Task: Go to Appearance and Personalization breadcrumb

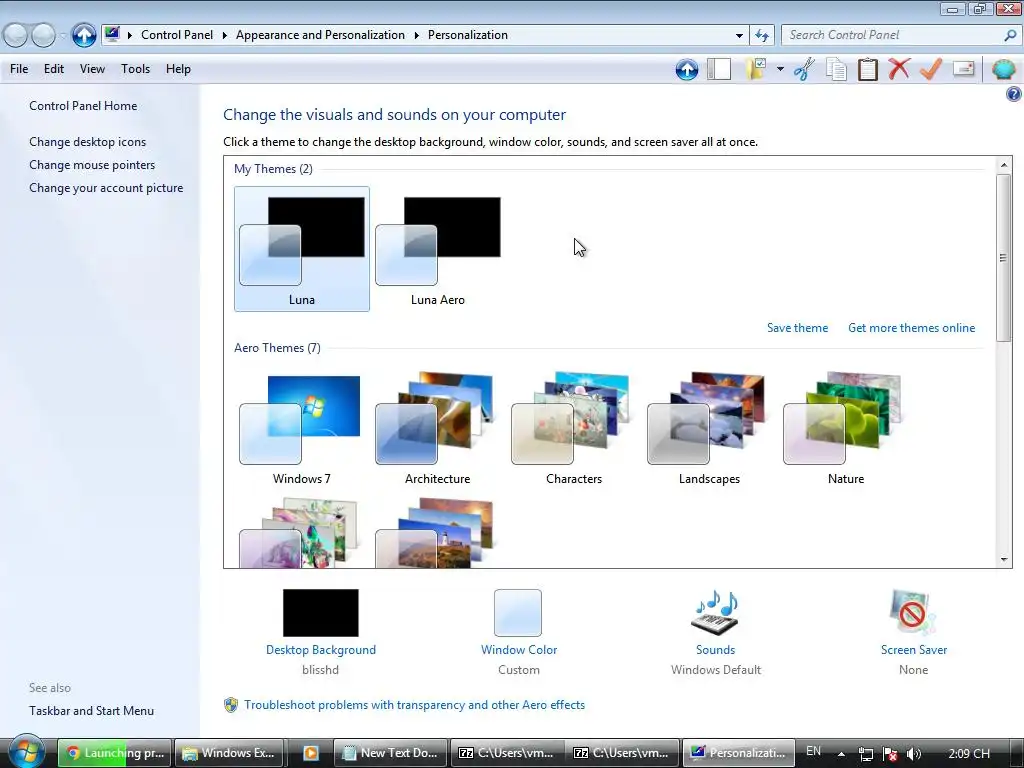Action: 320,35
